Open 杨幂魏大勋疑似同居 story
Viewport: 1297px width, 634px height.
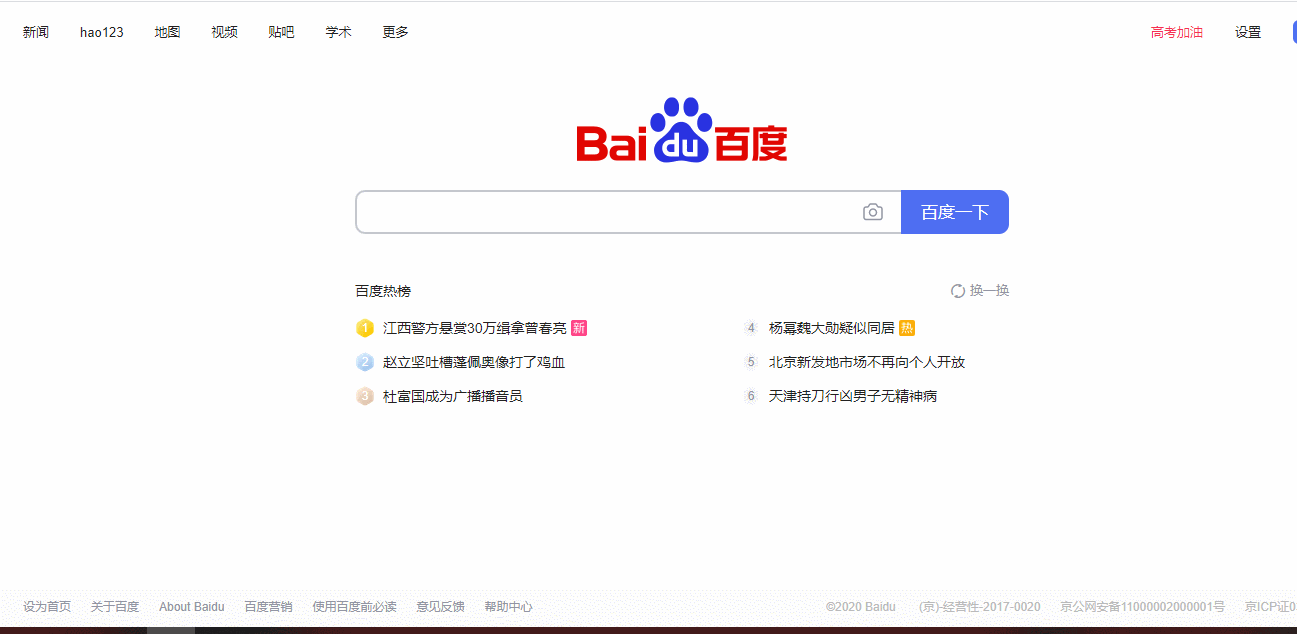point(832,328)
